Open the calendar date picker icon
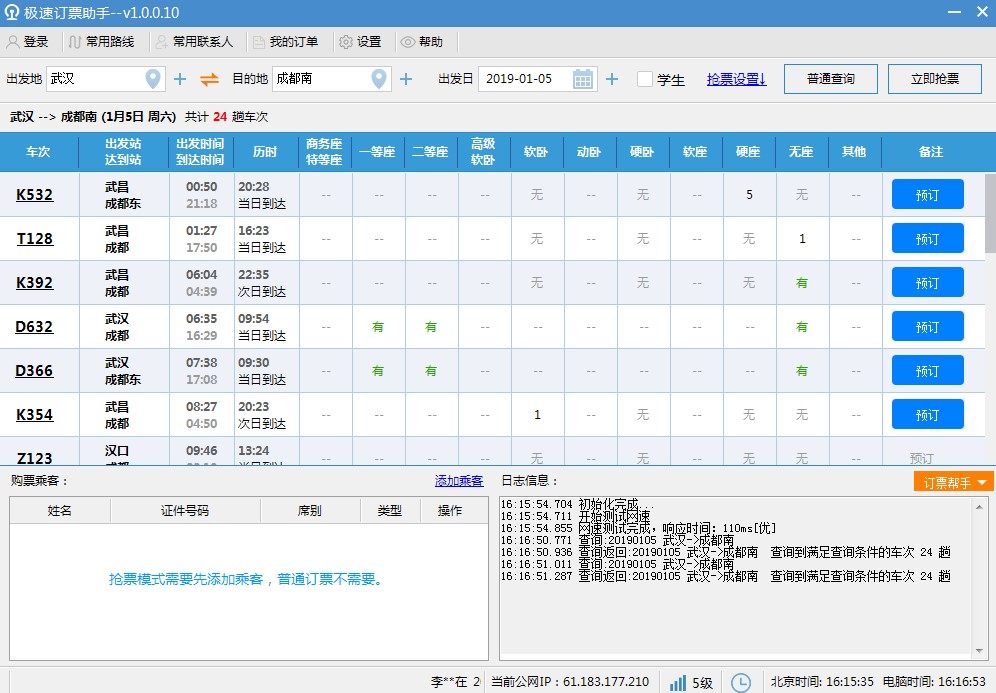996x693 pixels. [583, 79]
